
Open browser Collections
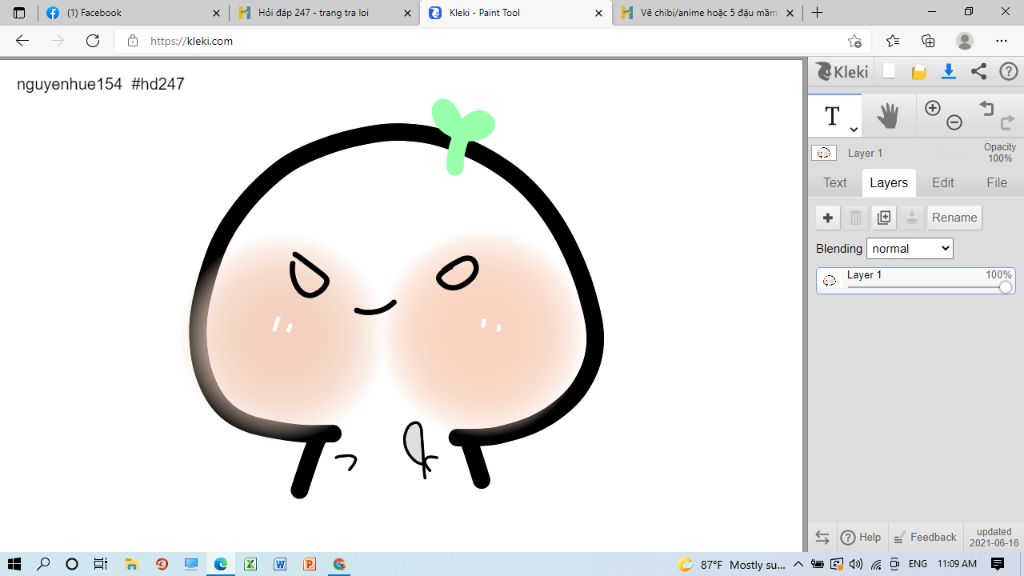[928, 41]
